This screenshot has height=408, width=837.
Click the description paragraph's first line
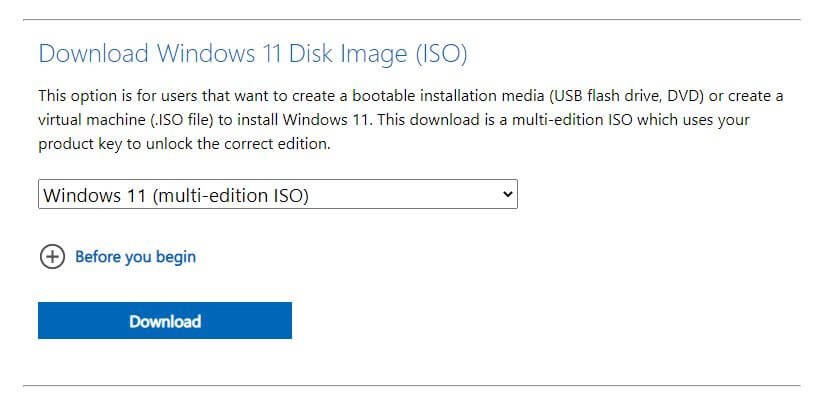(x=410, y=95)
